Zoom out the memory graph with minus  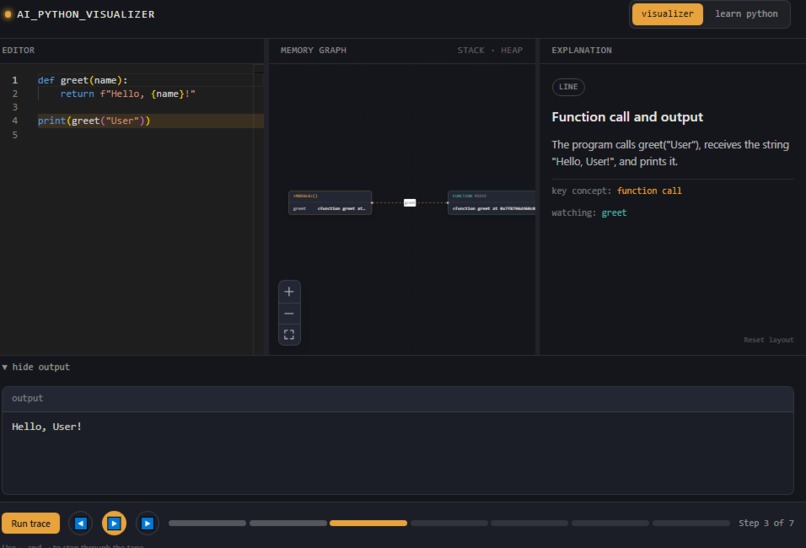[x=289, y=313]
